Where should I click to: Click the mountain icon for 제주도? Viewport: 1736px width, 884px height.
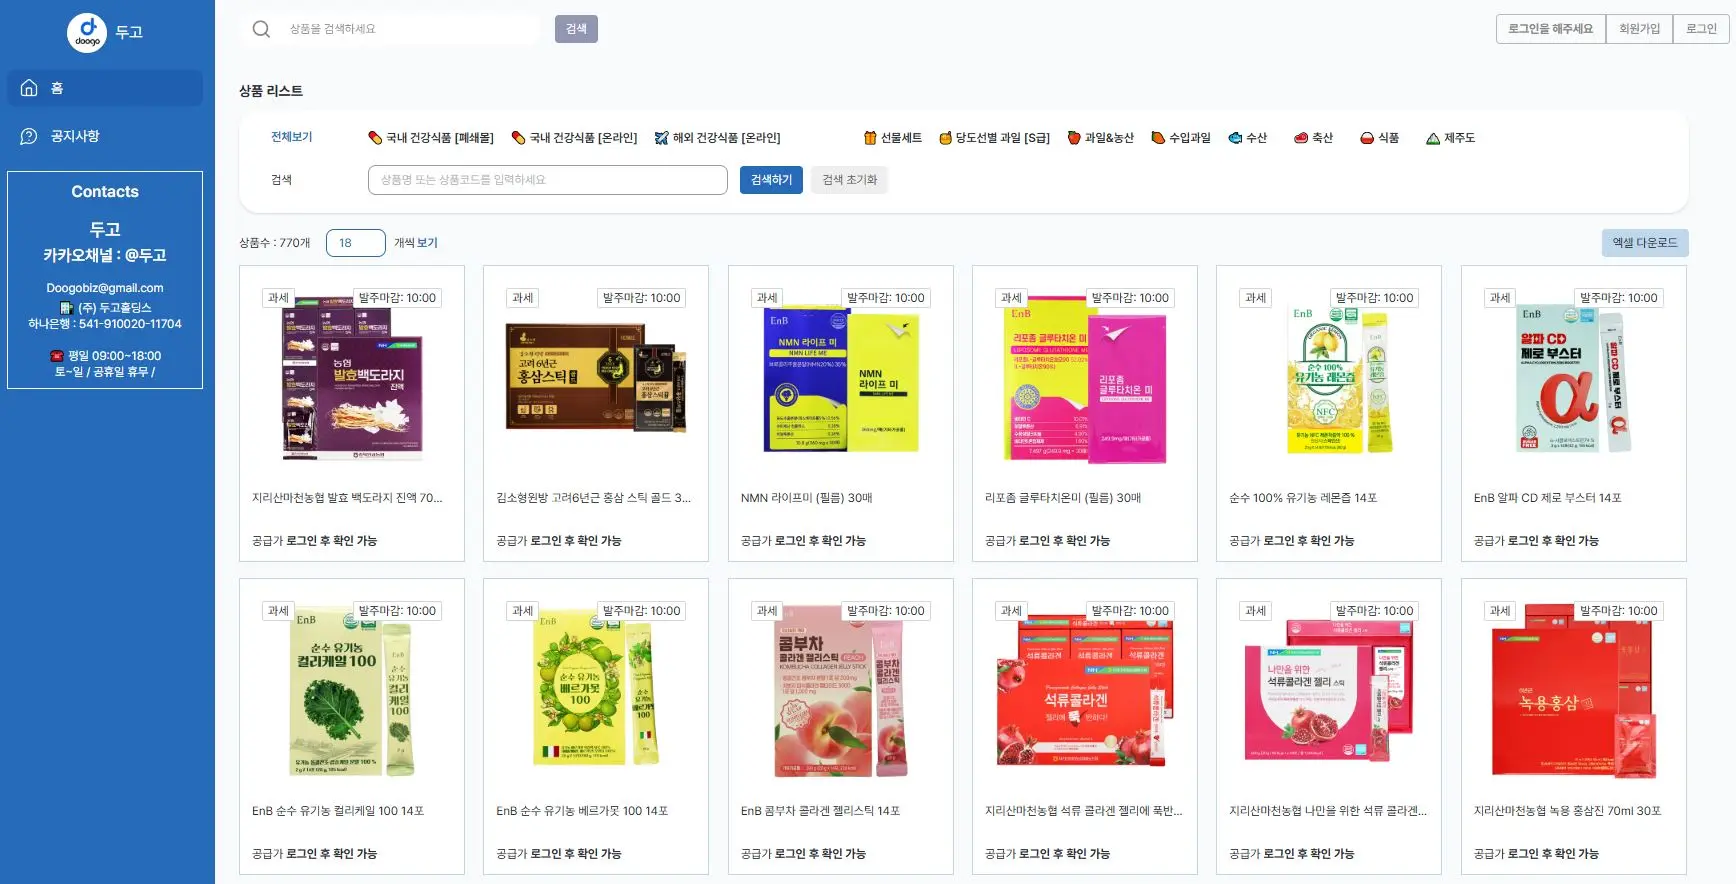[1433, 138]
